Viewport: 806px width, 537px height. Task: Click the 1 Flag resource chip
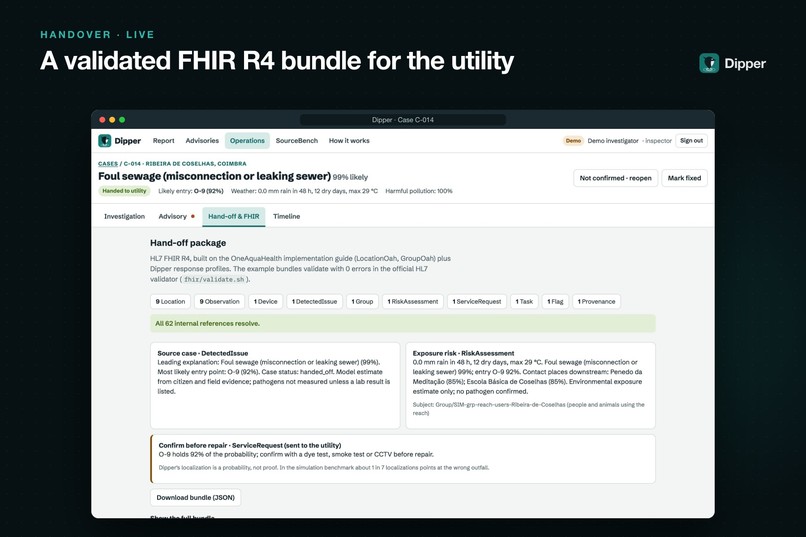pos(555,302)
